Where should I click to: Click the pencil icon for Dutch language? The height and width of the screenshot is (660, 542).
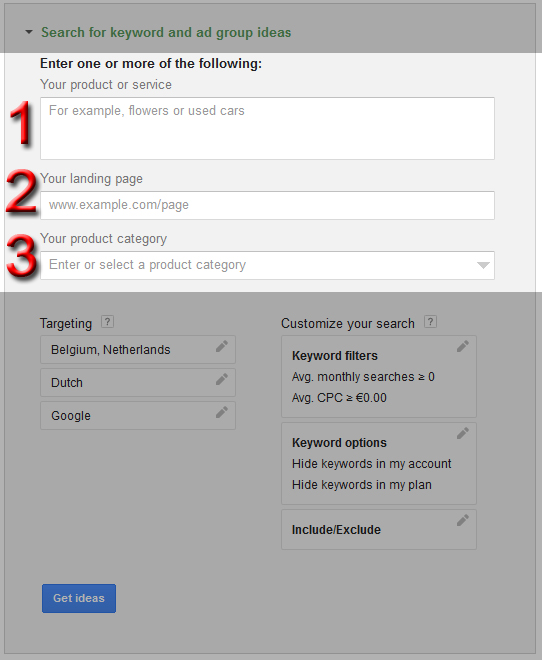coord(222,379)
